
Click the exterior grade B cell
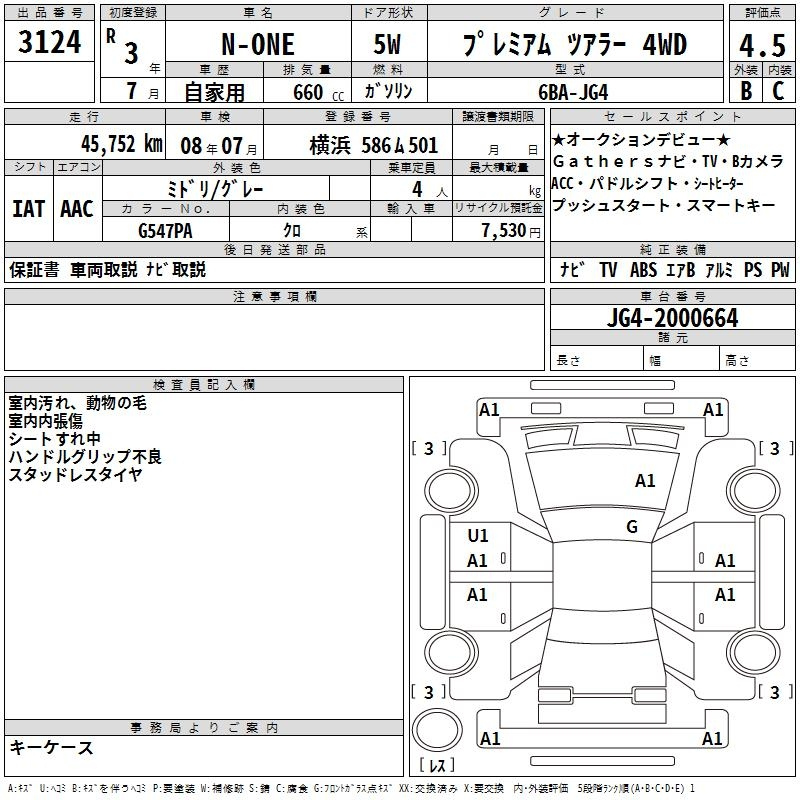[745, 90]
